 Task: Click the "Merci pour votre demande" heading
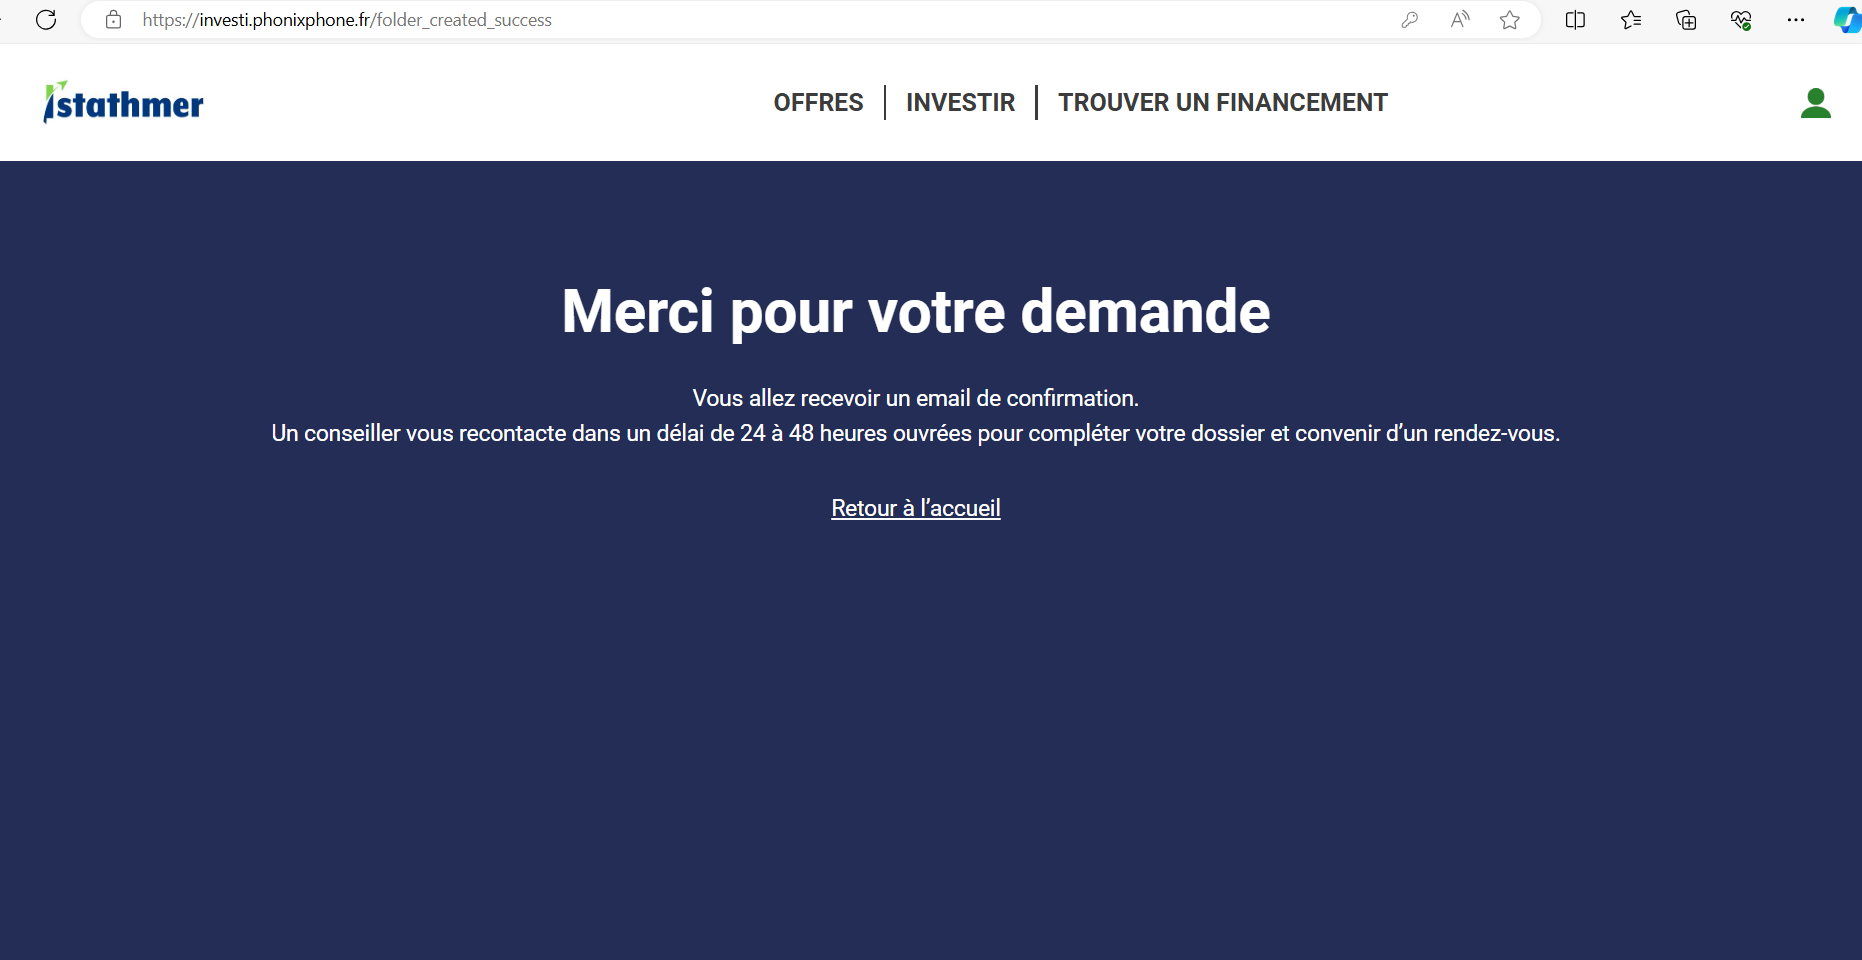(x=915, y=311)
